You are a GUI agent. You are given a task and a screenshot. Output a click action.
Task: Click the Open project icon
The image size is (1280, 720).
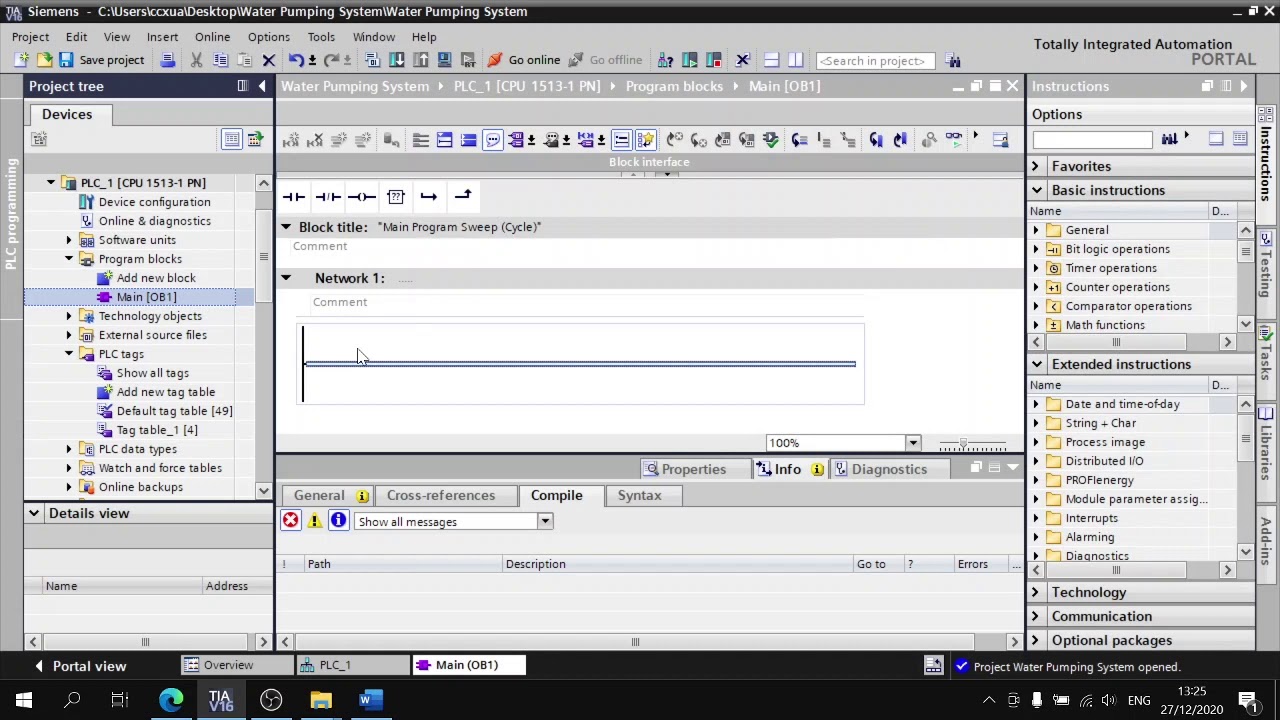point(44,60)
